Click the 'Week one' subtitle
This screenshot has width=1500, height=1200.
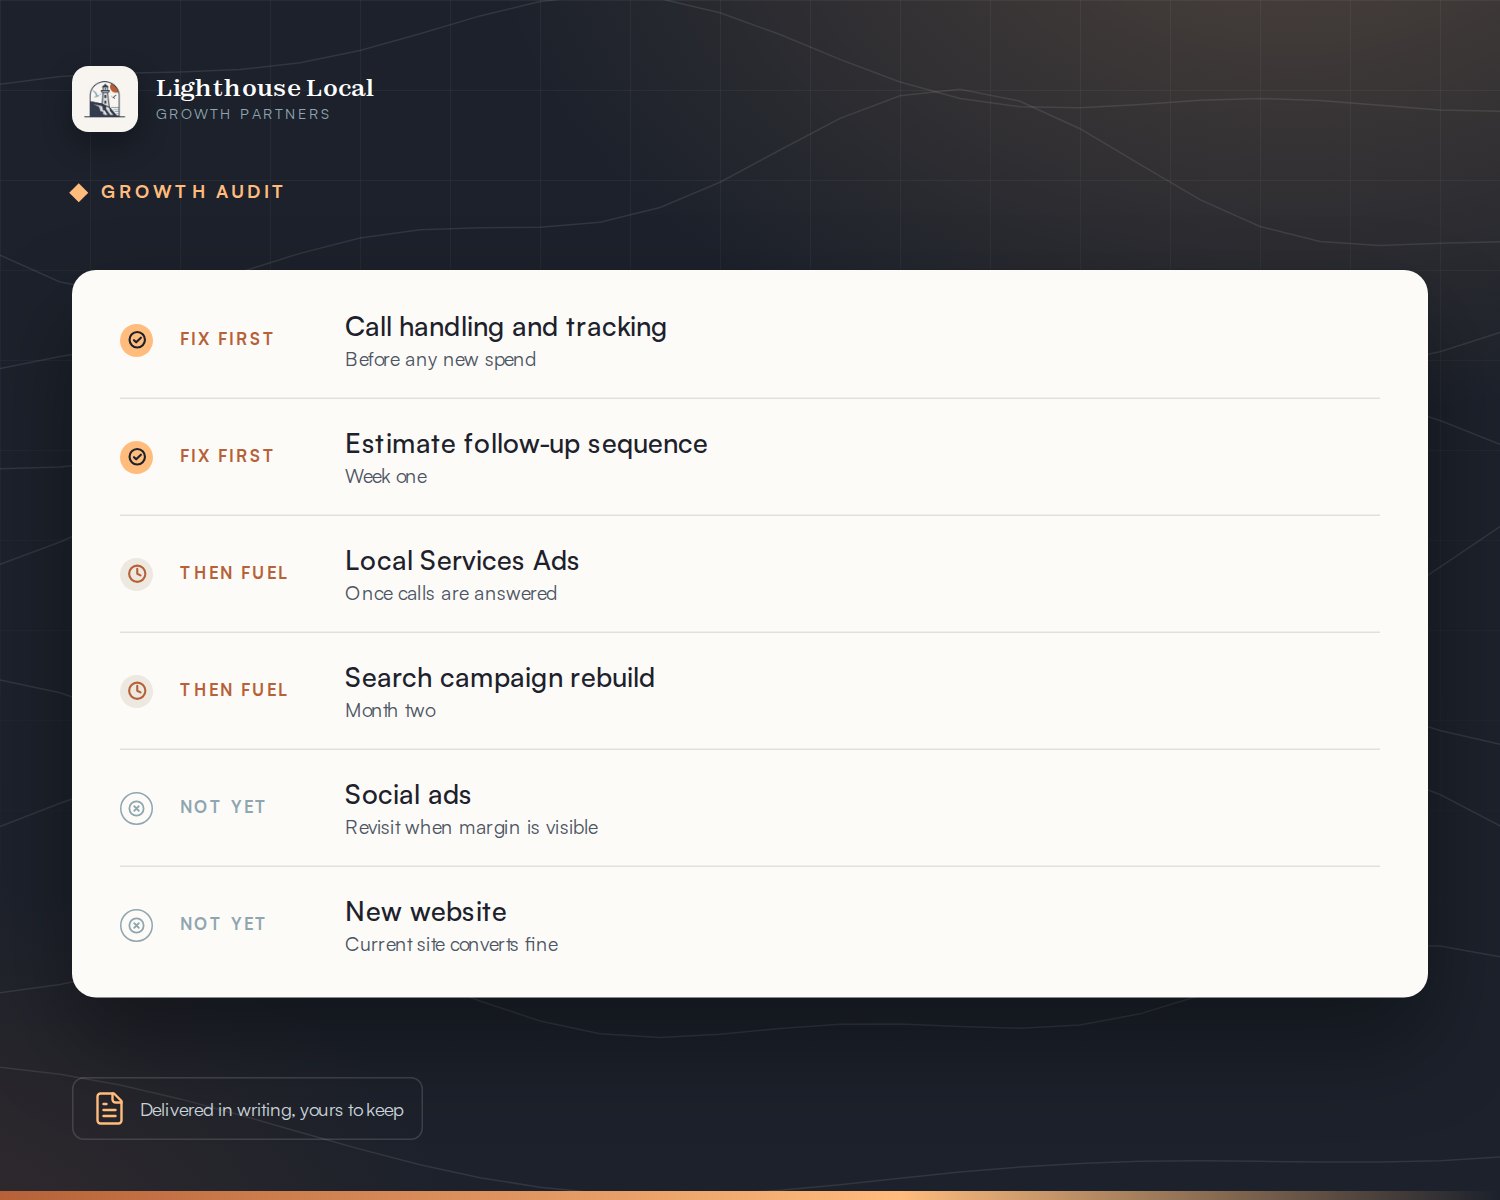pos(386,477)
